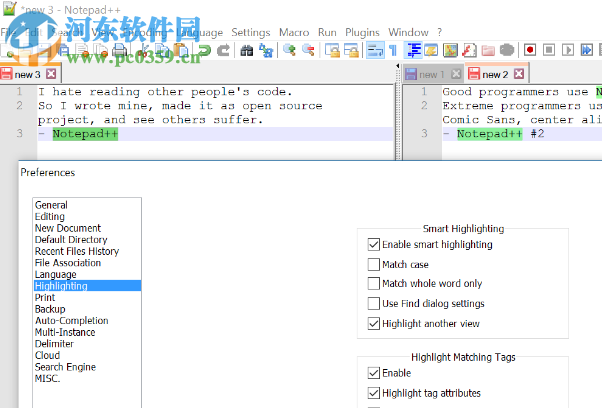Screen dimensions: 602x408
Task: Toggle the indent guide toolbar icon
Action: [413, 50]
